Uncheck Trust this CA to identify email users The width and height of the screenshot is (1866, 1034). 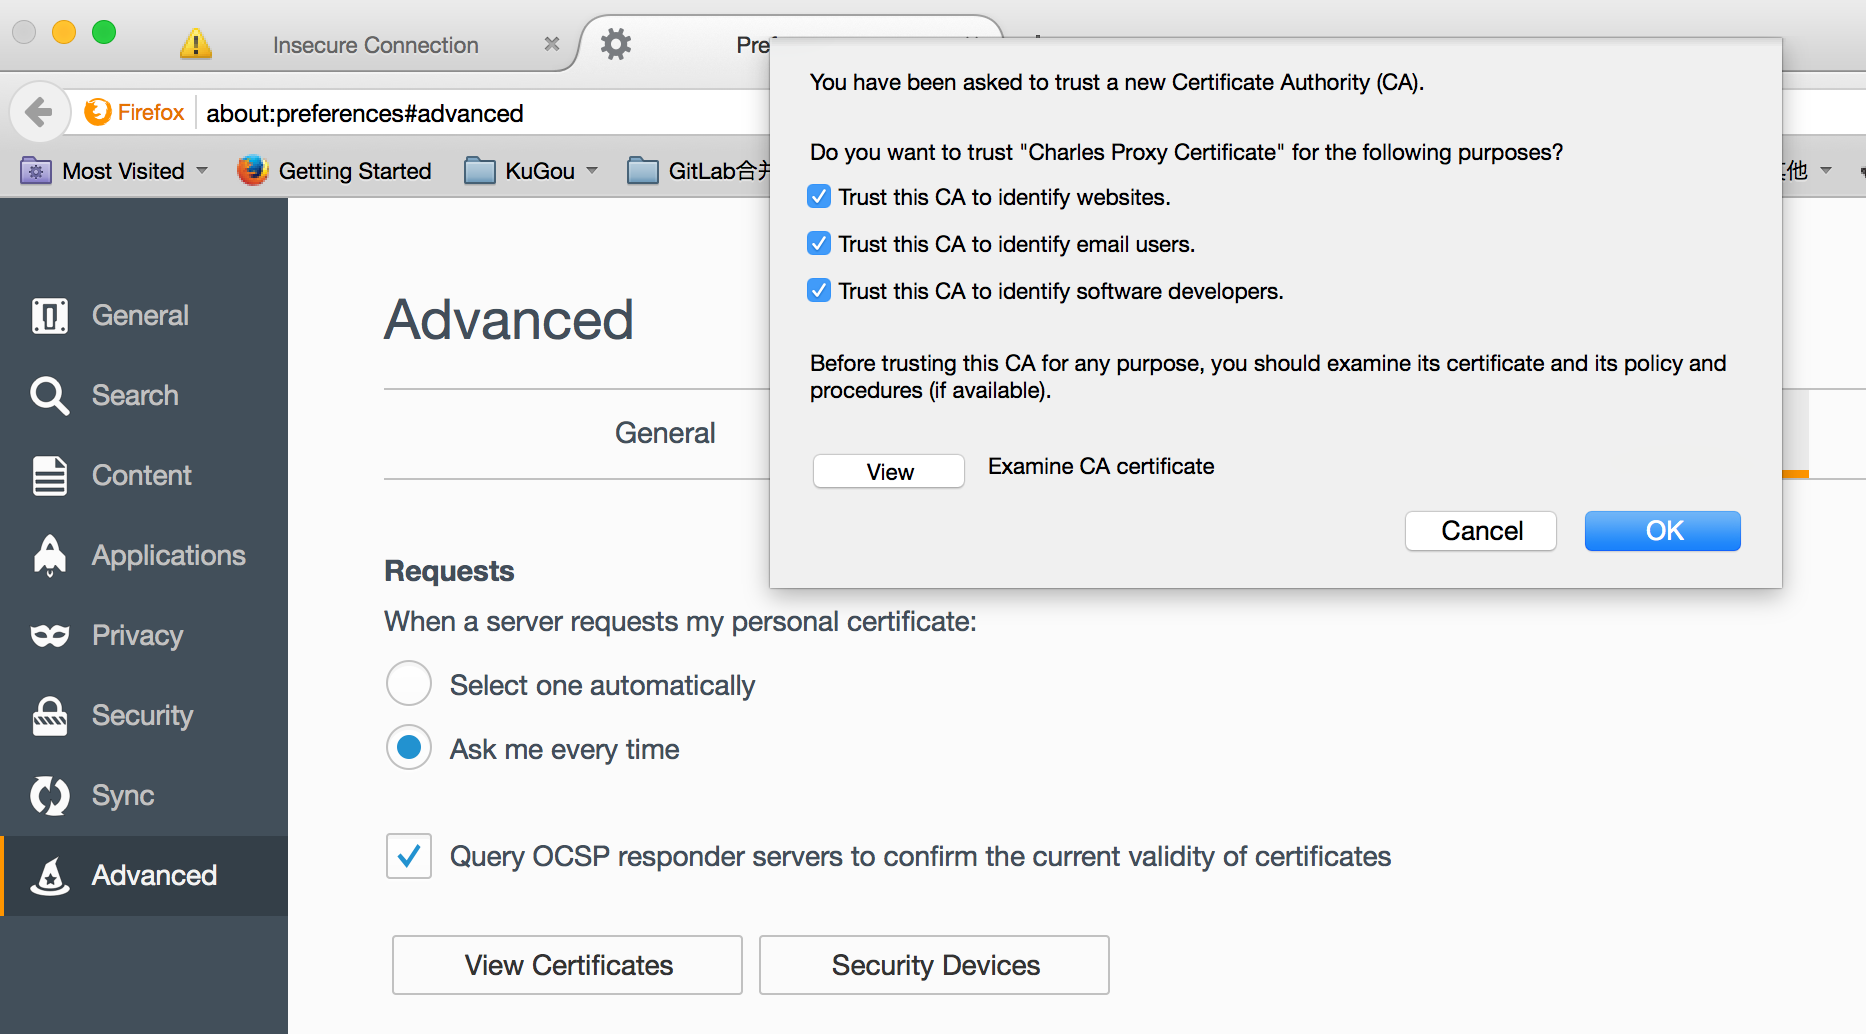tap(819, 244)
